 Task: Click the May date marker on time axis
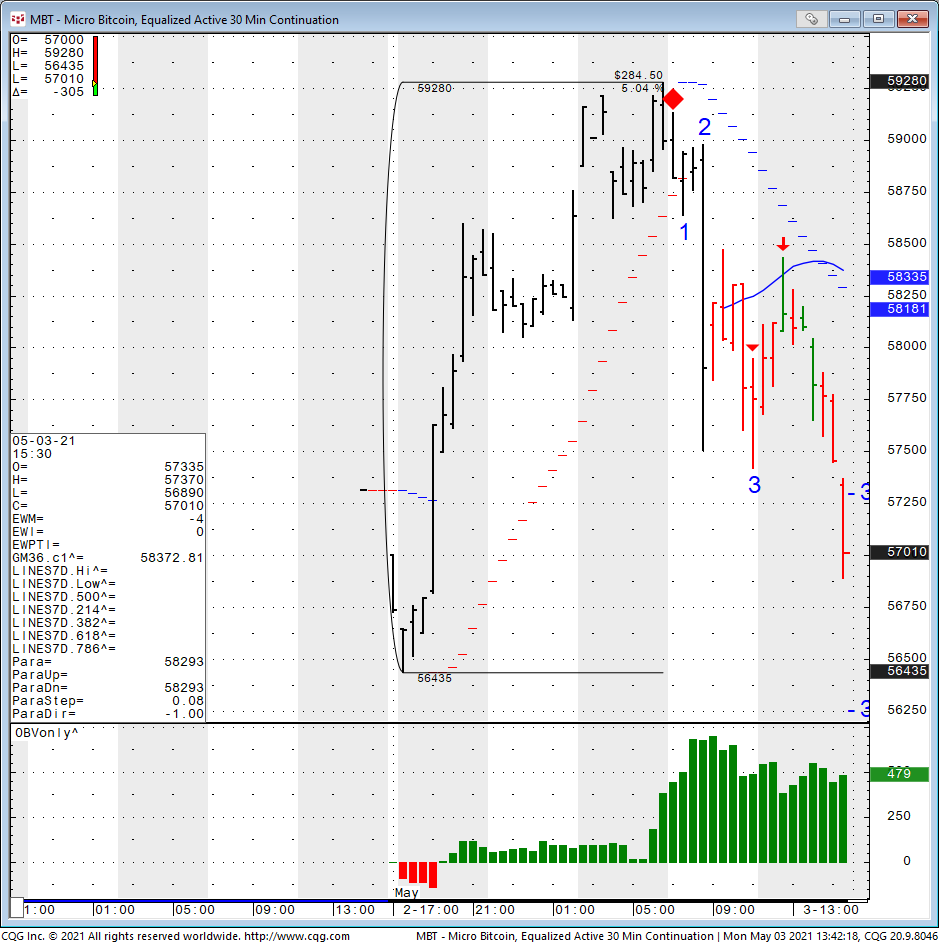click(x=407, y=892)
